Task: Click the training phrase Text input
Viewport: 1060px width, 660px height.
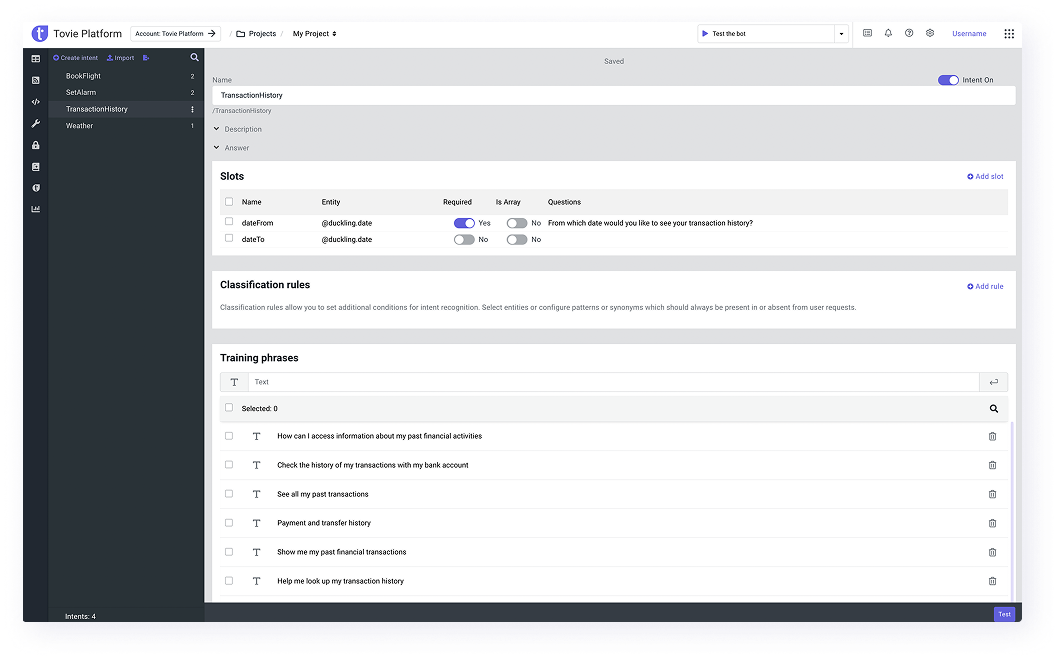Action: 614,382
